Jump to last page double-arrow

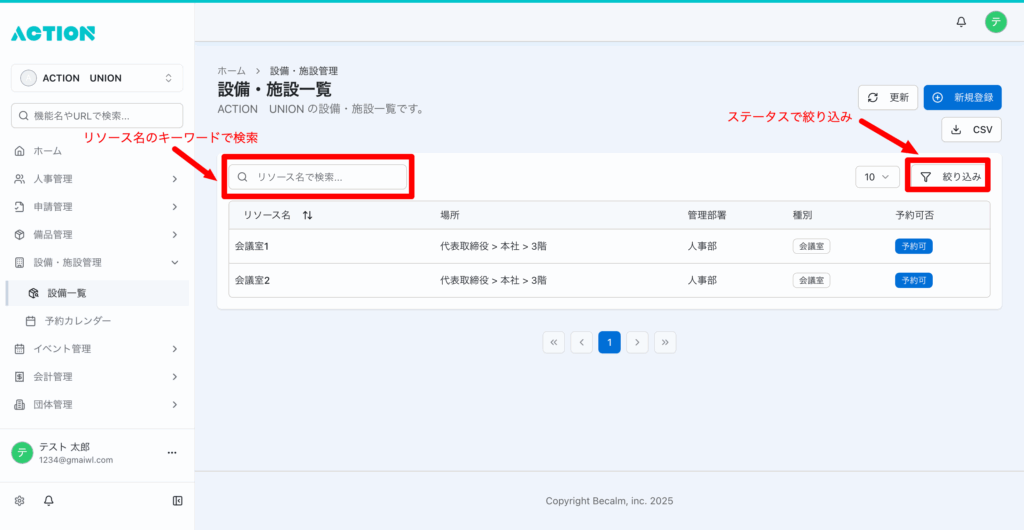[x=665, y=342]
